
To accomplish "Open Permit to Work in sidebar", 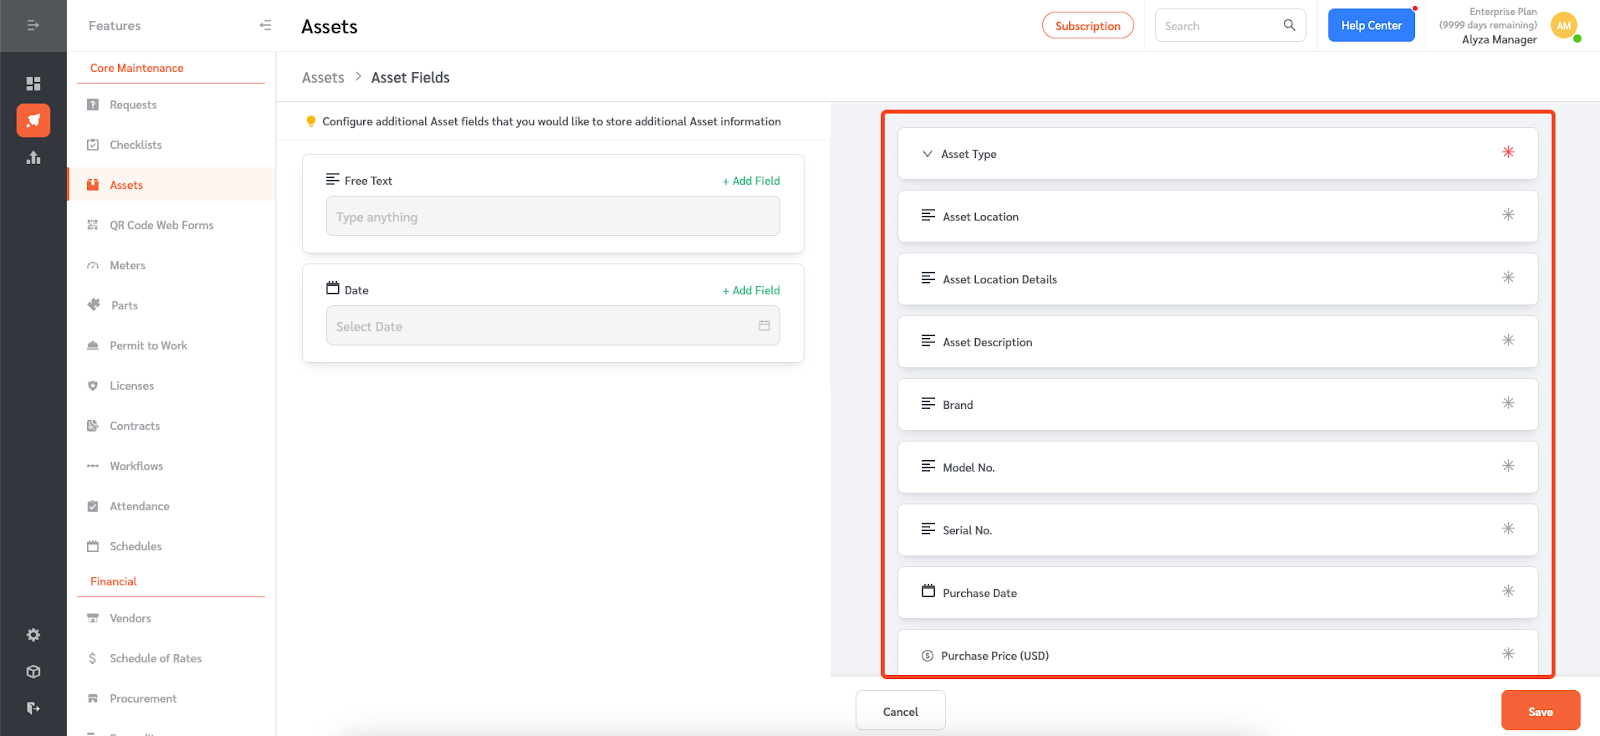I will [x=148, y=345].
